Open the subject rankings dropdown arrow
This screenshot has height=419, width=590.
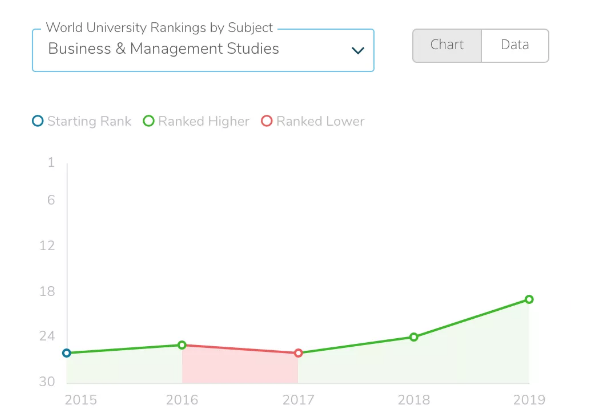click(x=357, y=50)
